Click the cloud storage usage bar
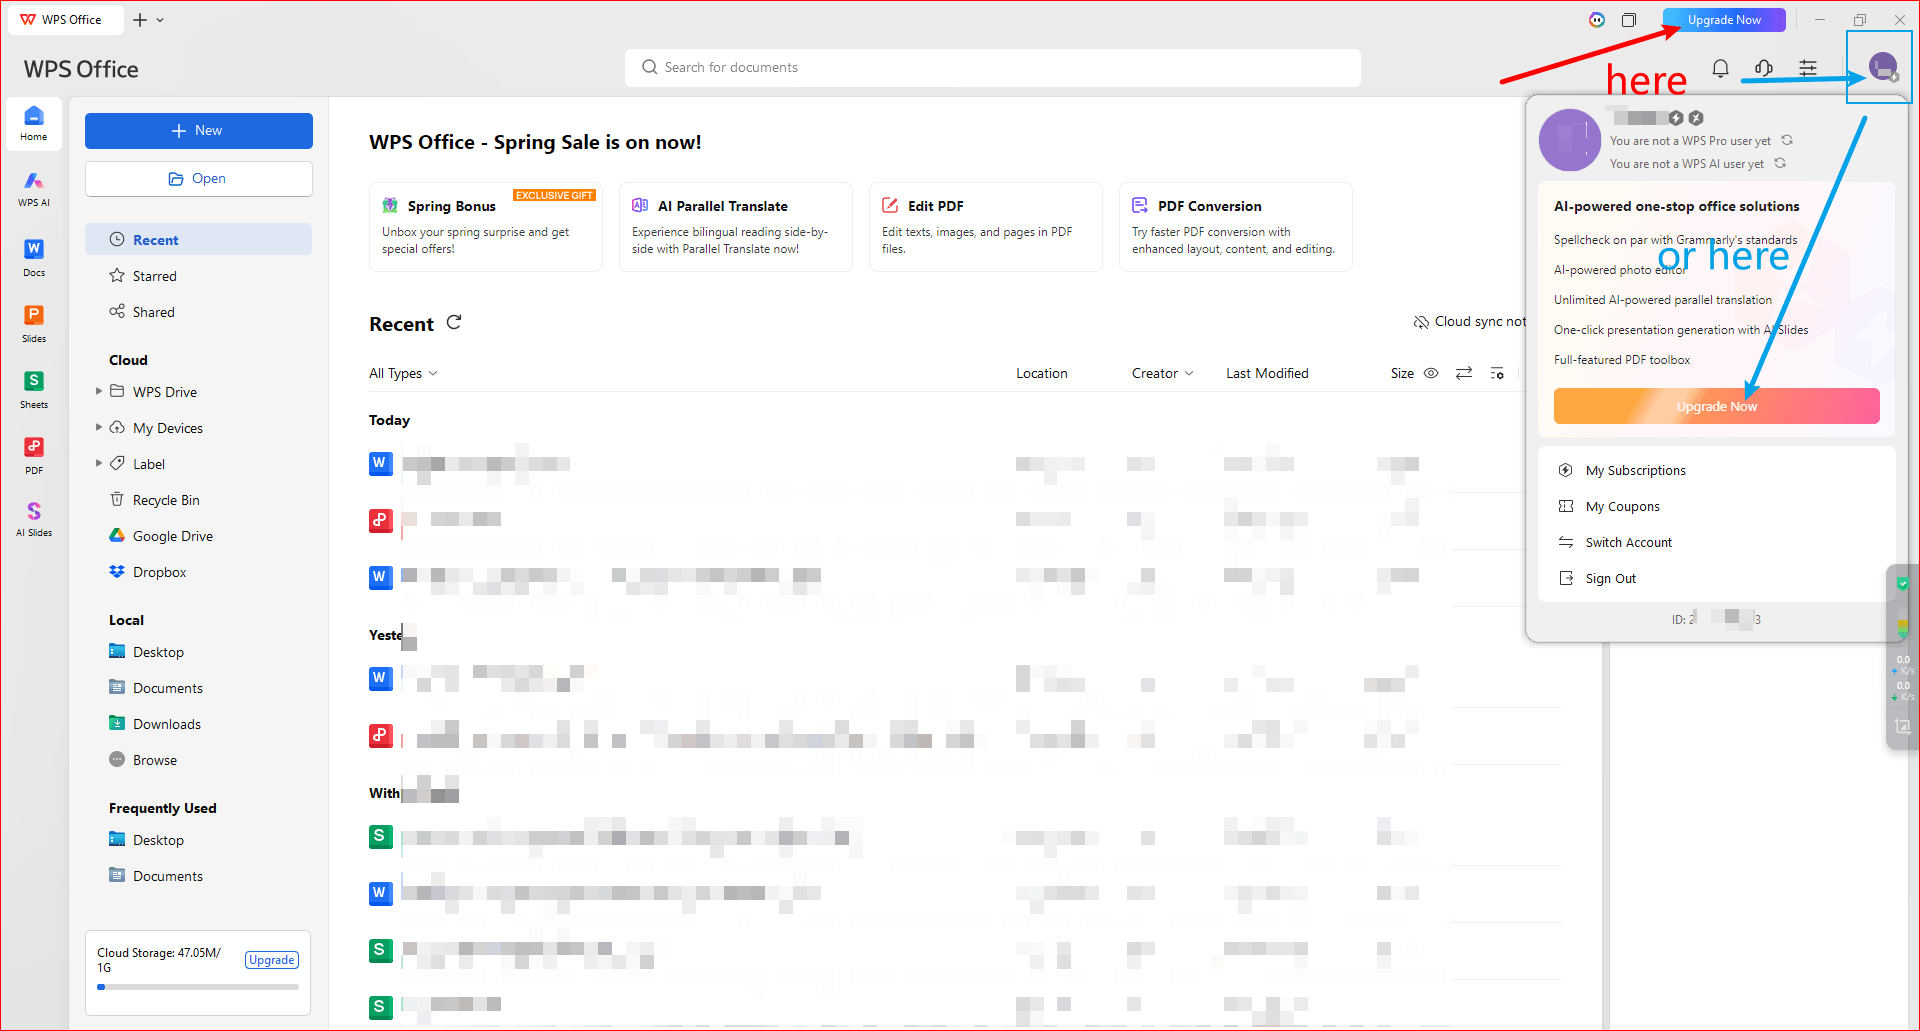This screenshot has height=1031, width=1920. click(198, 987)
